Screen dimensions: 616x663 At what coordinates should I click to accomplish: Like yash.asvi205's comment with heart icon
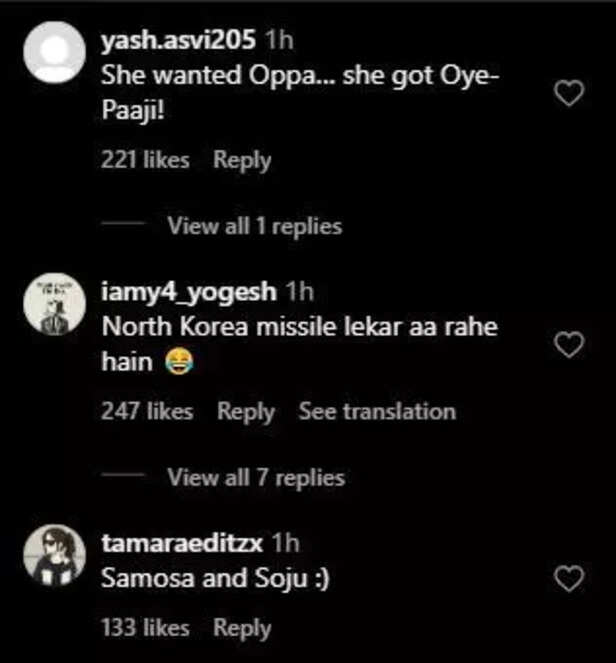point(569,95)
